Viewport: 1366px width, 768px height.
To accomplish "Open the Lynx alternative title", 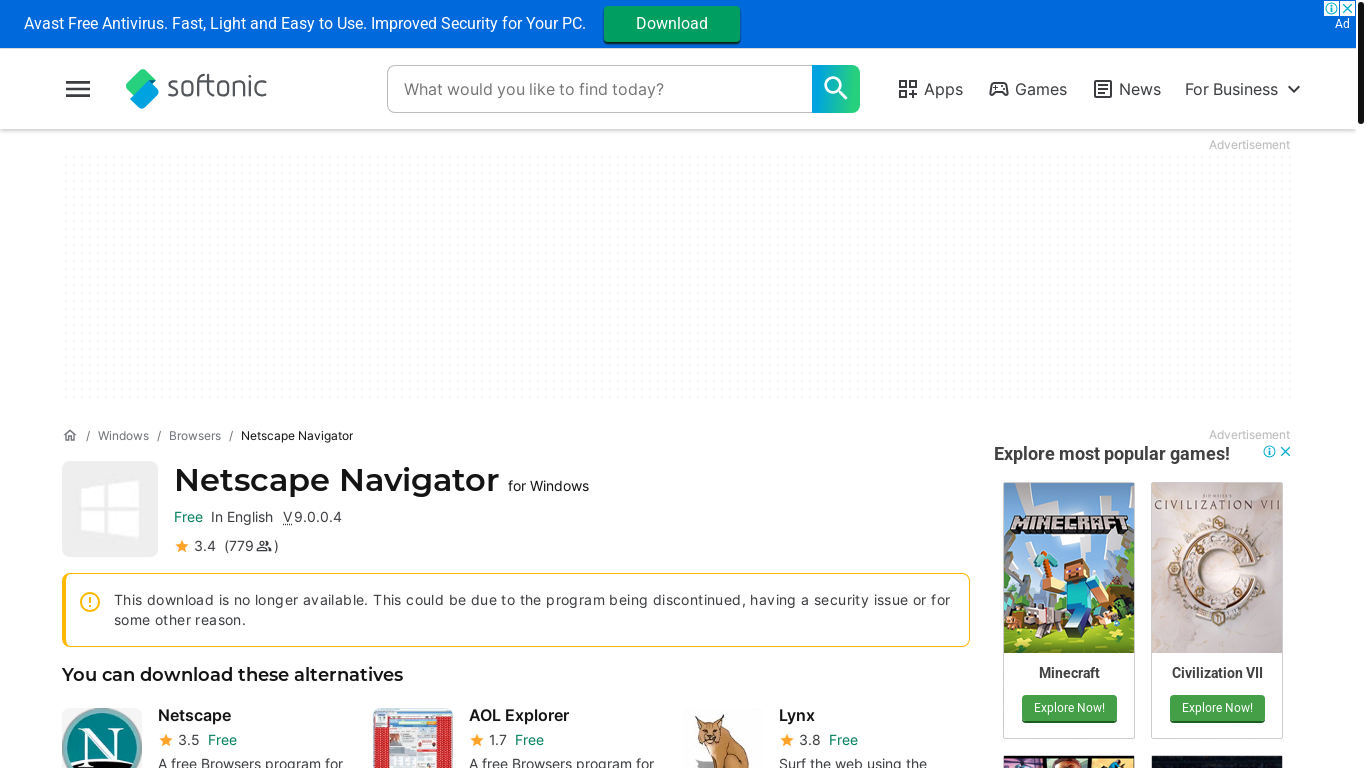I will pos(797,716).
